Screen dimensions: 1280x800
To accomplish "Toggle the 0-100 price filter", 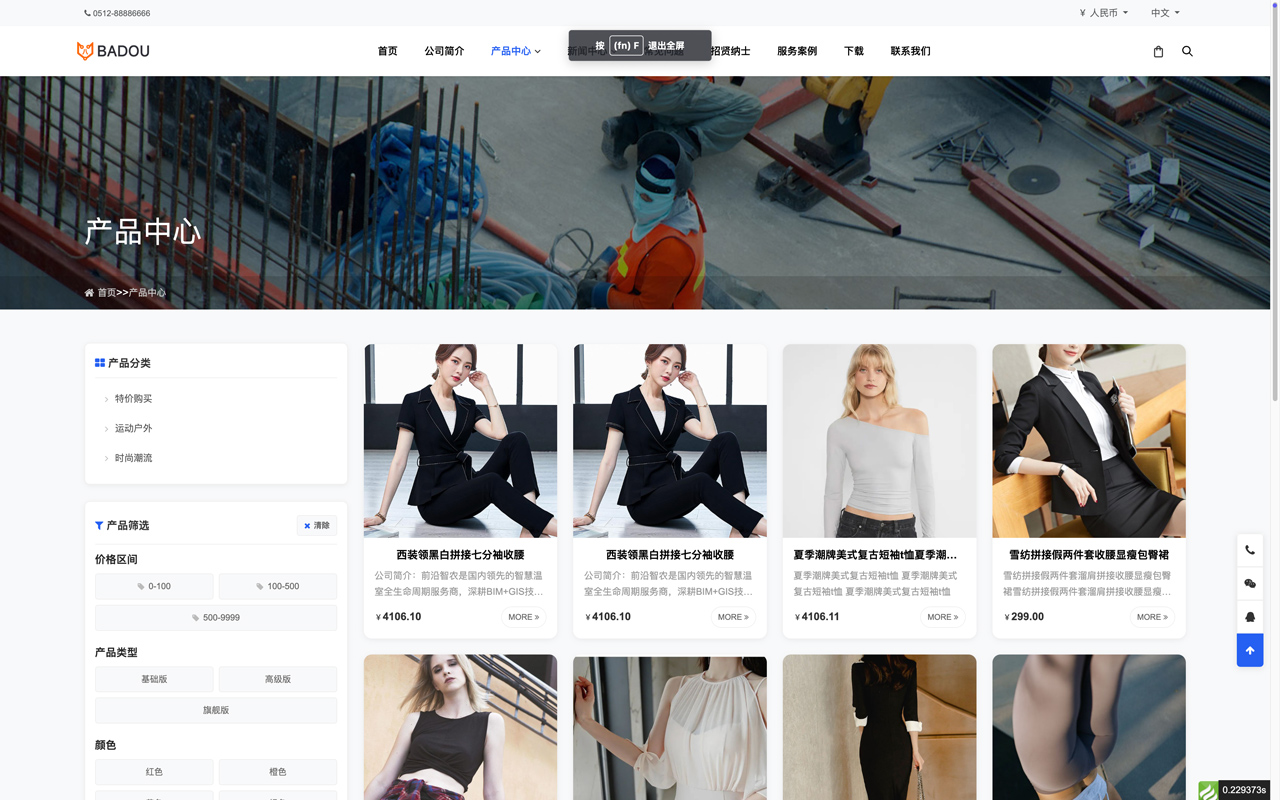I will [153, 586].
